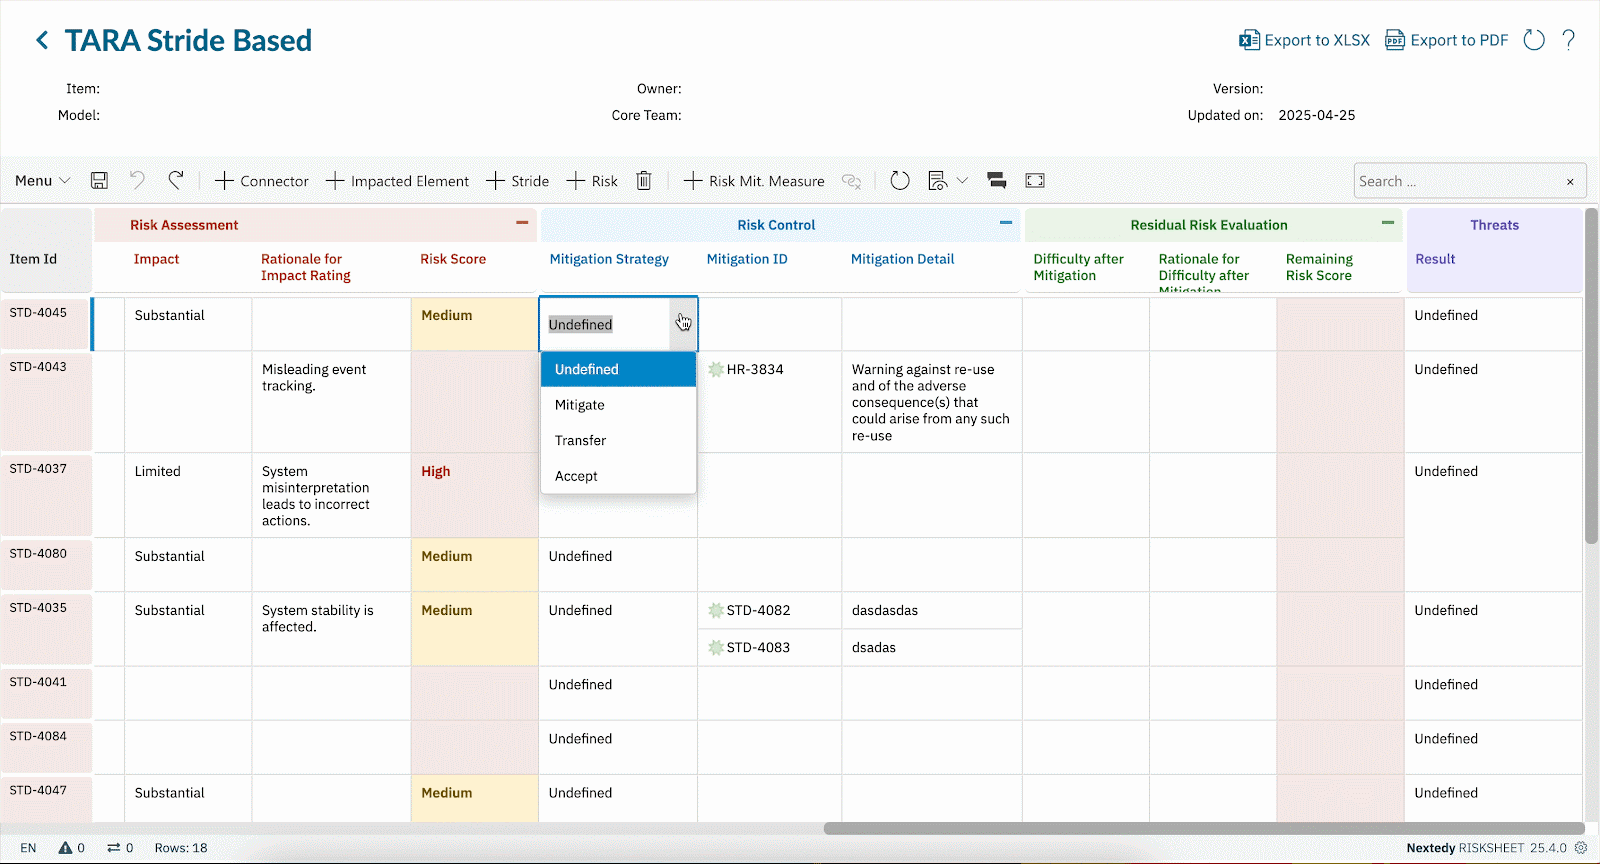Click the Mitigation Strategy dropdown arrow for STD-4045

(x=683, y=323)
